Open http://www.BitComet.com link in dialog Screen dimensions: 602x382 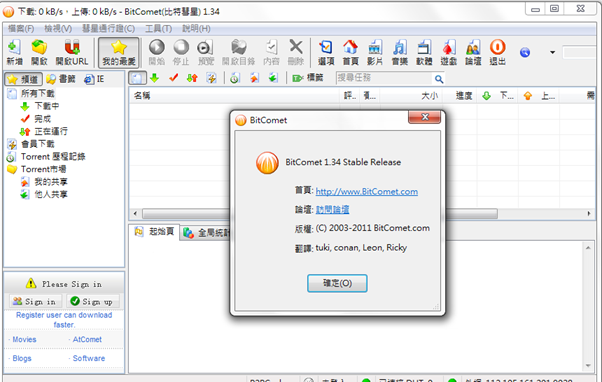[x=367, y=191]
